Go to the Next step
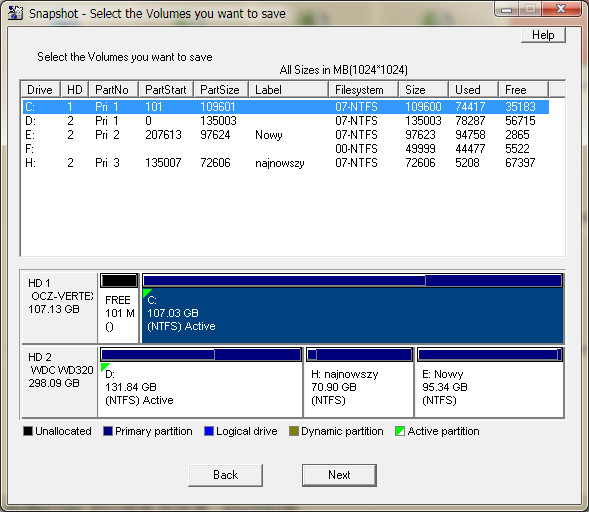 339,475
